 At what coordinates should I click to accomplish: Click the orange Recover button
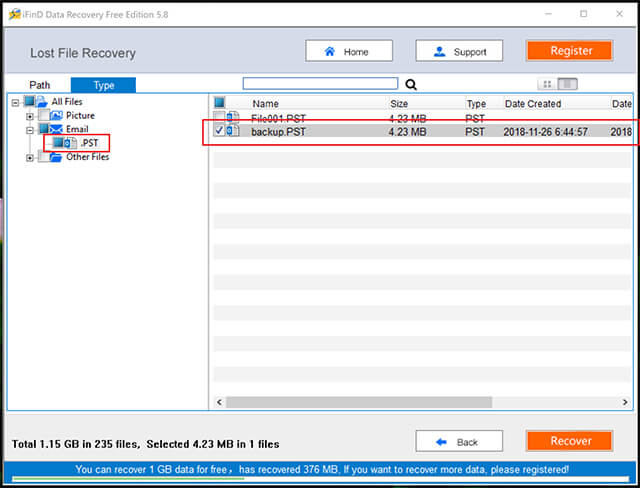coord(569,441)
